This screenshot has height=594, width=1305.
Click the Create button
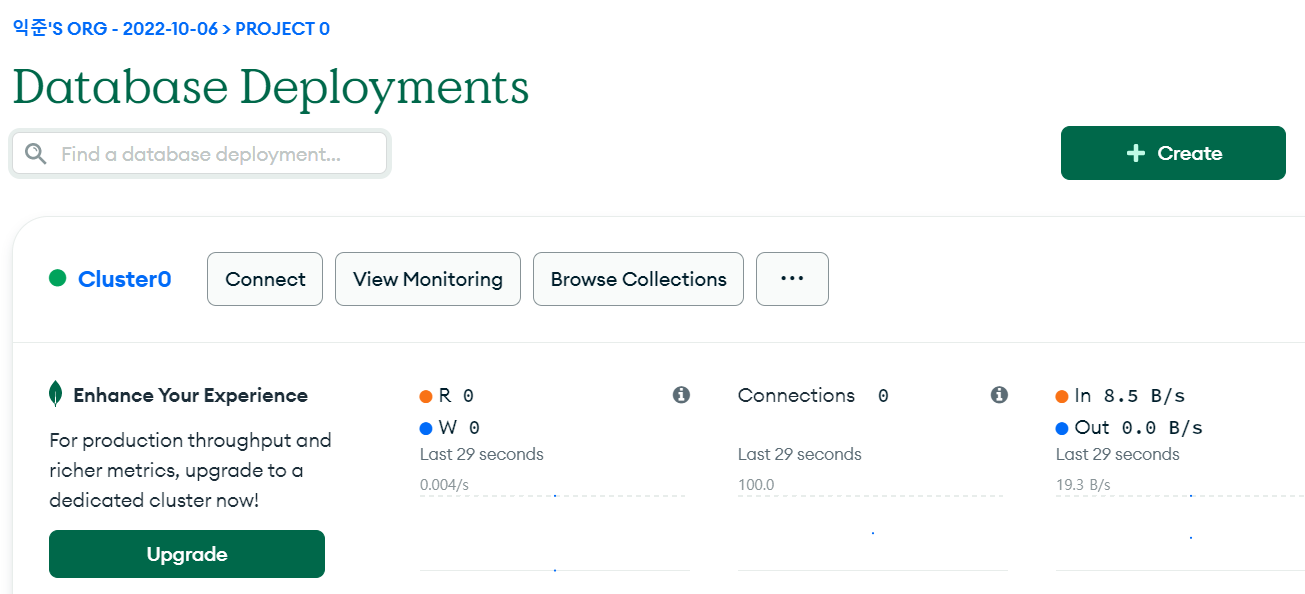tap(1173, 153)
